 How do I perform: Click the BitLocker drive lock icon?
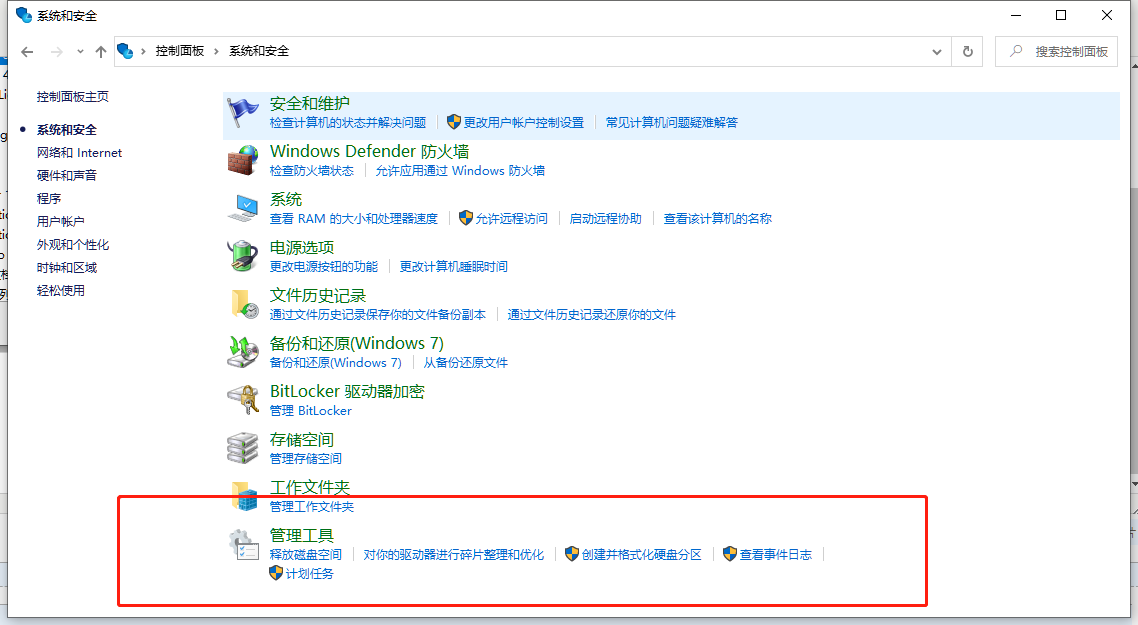click(x=243, y=400)
